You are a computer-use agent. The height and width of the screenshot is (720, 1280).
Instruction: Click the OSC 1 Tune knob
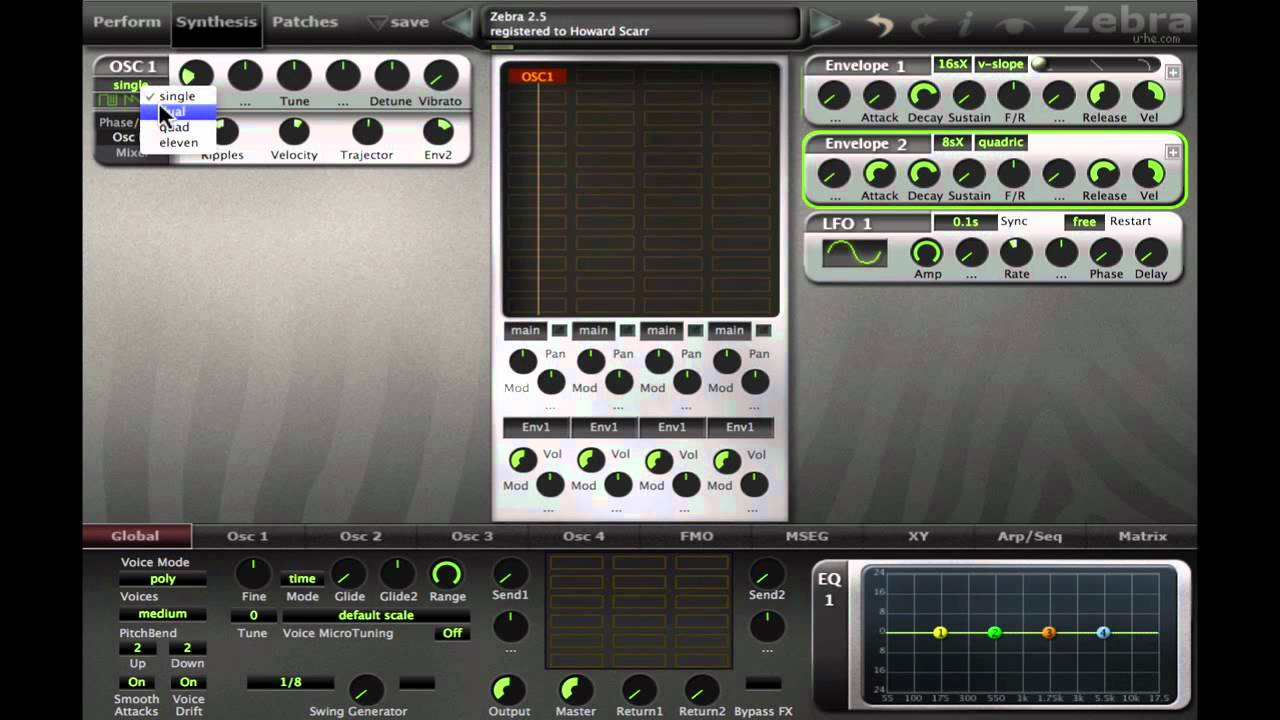point(294,76)
